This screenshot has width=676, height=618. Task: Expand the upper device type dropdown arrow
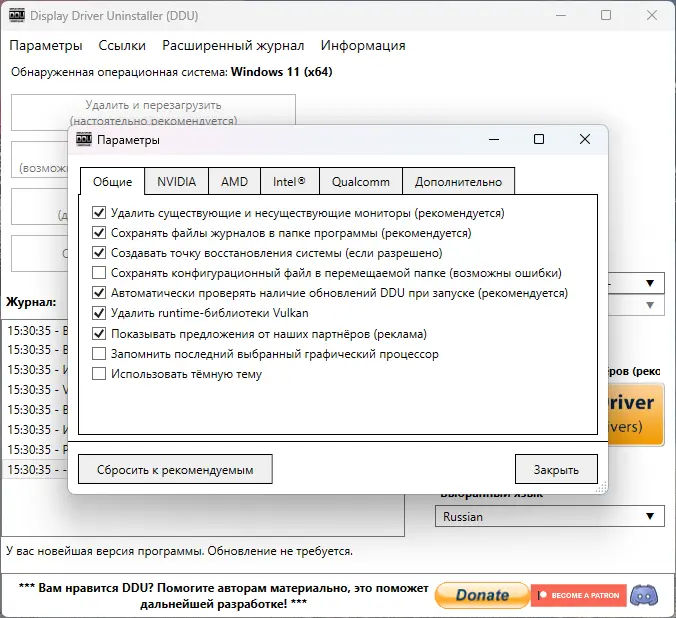pos(650,283)
